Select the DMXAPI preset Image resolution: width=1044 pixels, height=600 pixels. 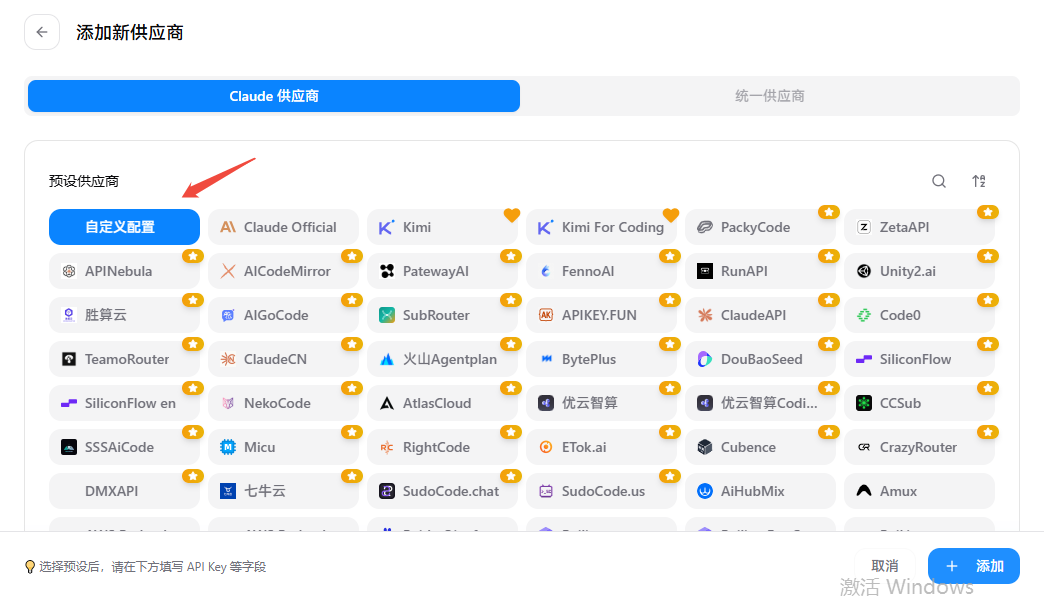click(125, 491)
